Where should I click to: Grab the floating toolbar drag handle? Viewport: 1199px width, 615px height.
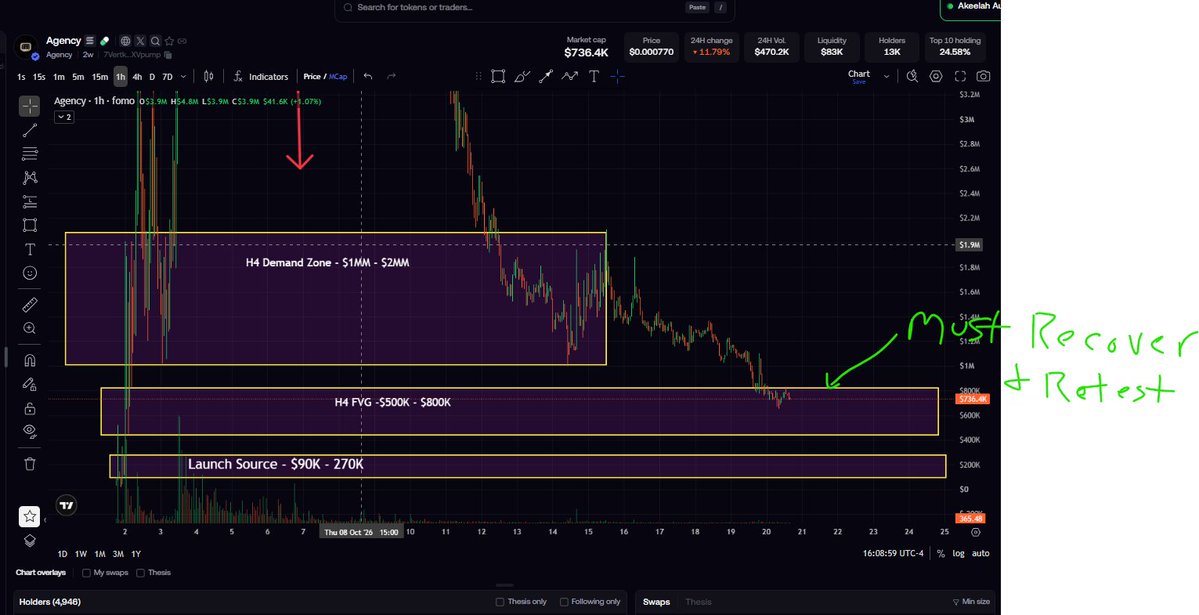click(479, 76)
